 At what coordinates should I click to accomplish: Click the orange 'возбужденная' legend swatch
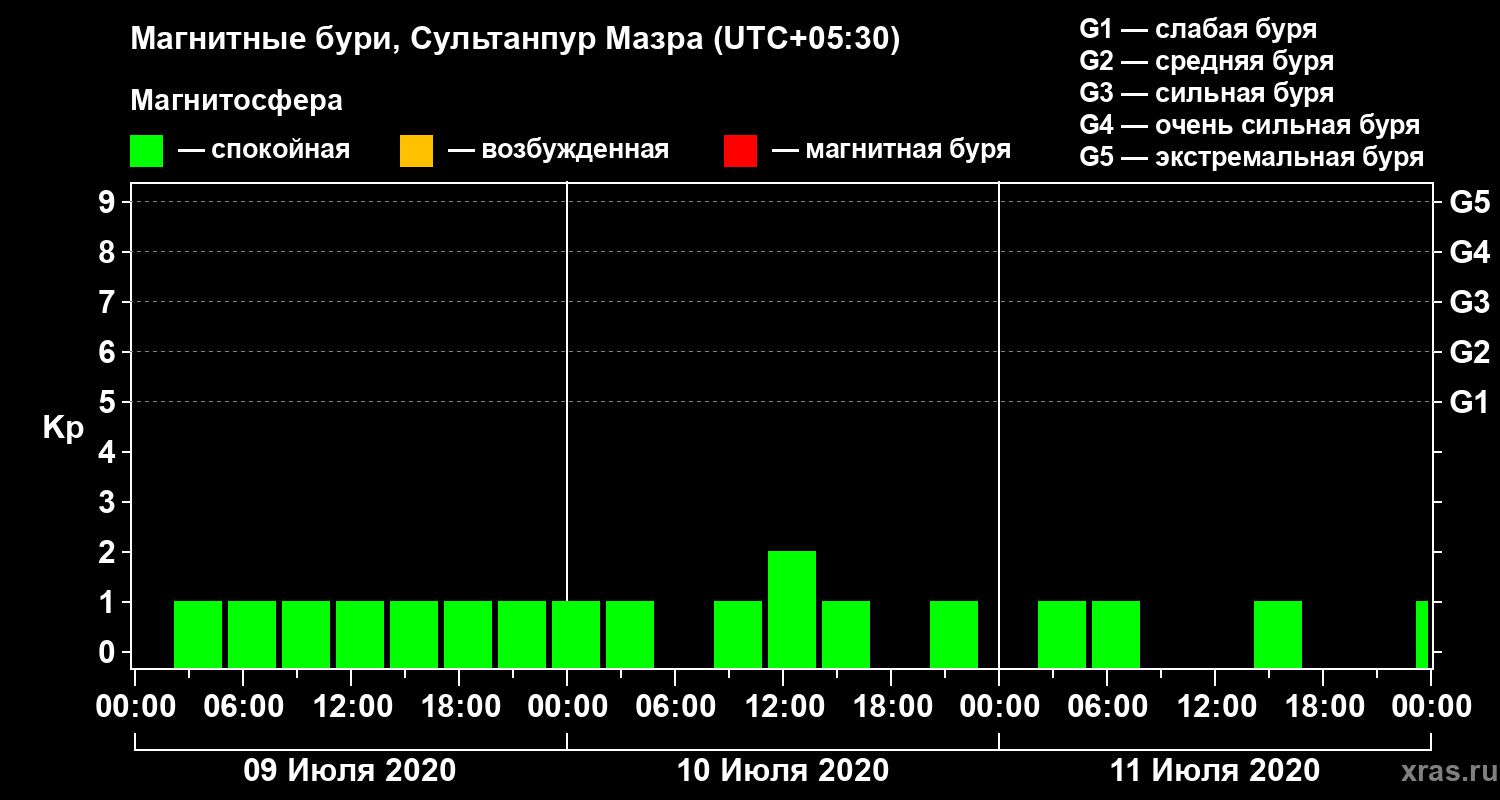pyautogui.click(x=416, y=151)
